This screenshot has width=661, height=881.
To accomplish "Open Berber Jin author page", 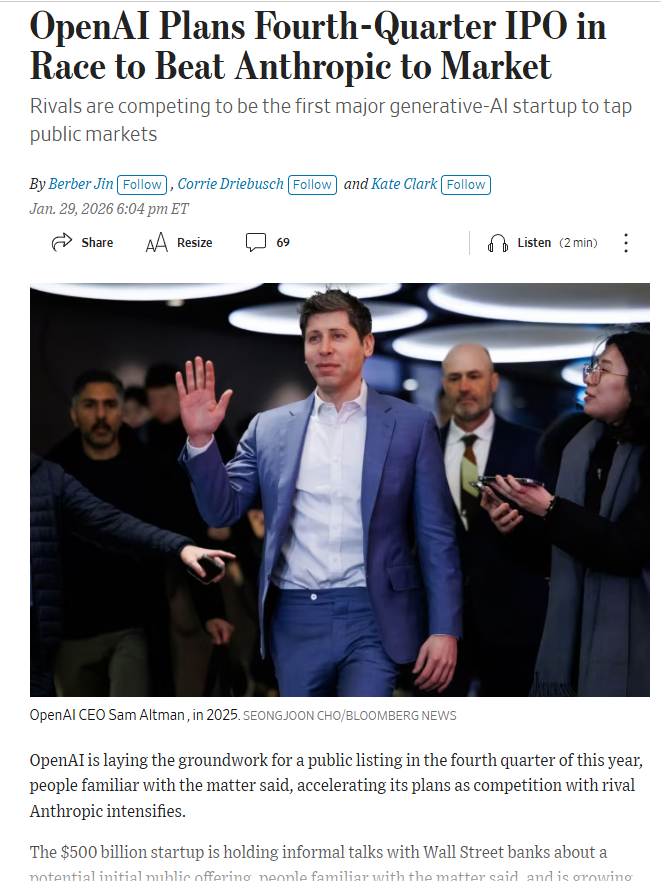I will coord(81,184).
